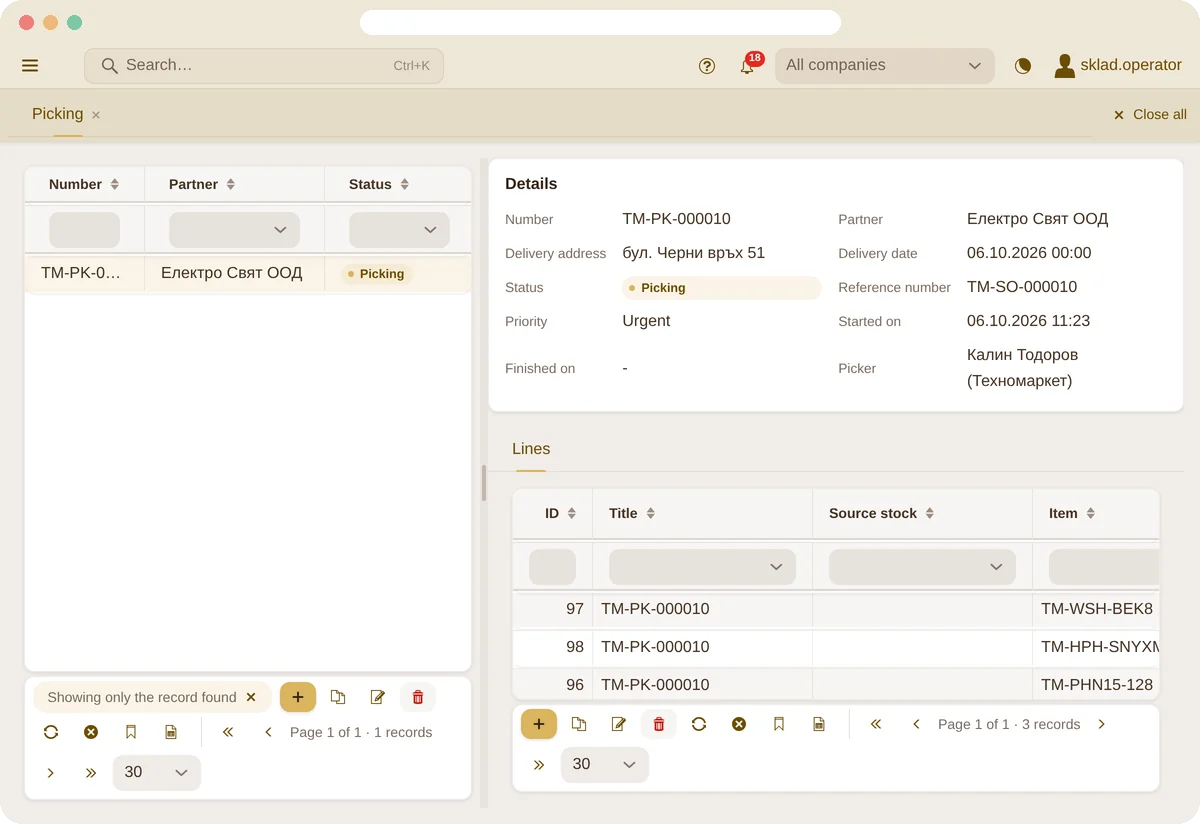Viewport: 1200px width, 824px height.
Task: Add a new picking record with plus
Action: 298,697
